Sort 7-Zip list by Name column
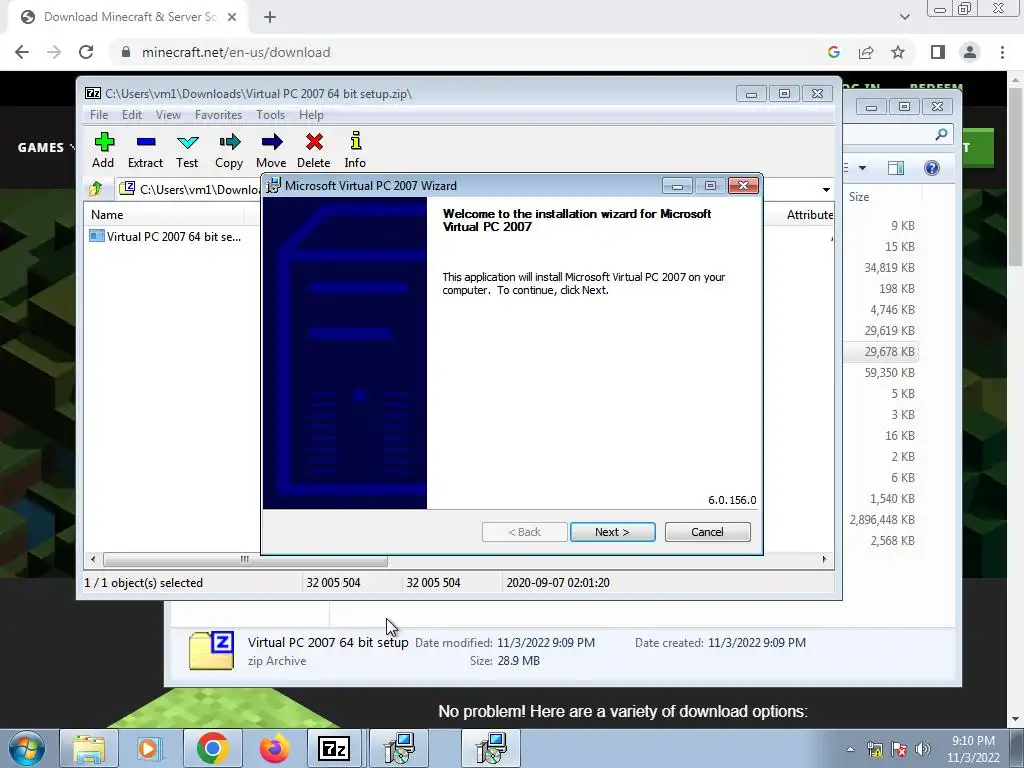Screen dimensions: 1024x768 point(163,214)
